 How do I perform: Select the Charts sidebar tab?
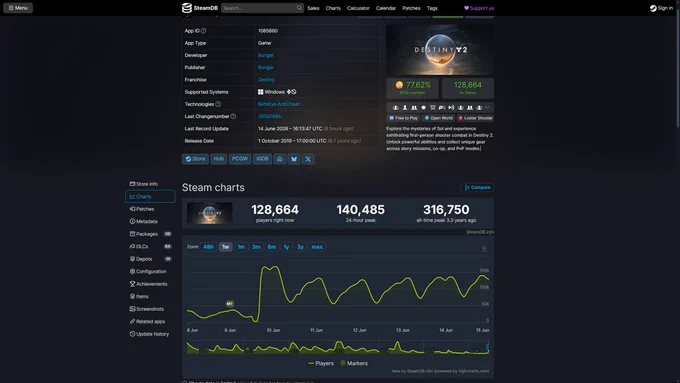click(150, 196)
